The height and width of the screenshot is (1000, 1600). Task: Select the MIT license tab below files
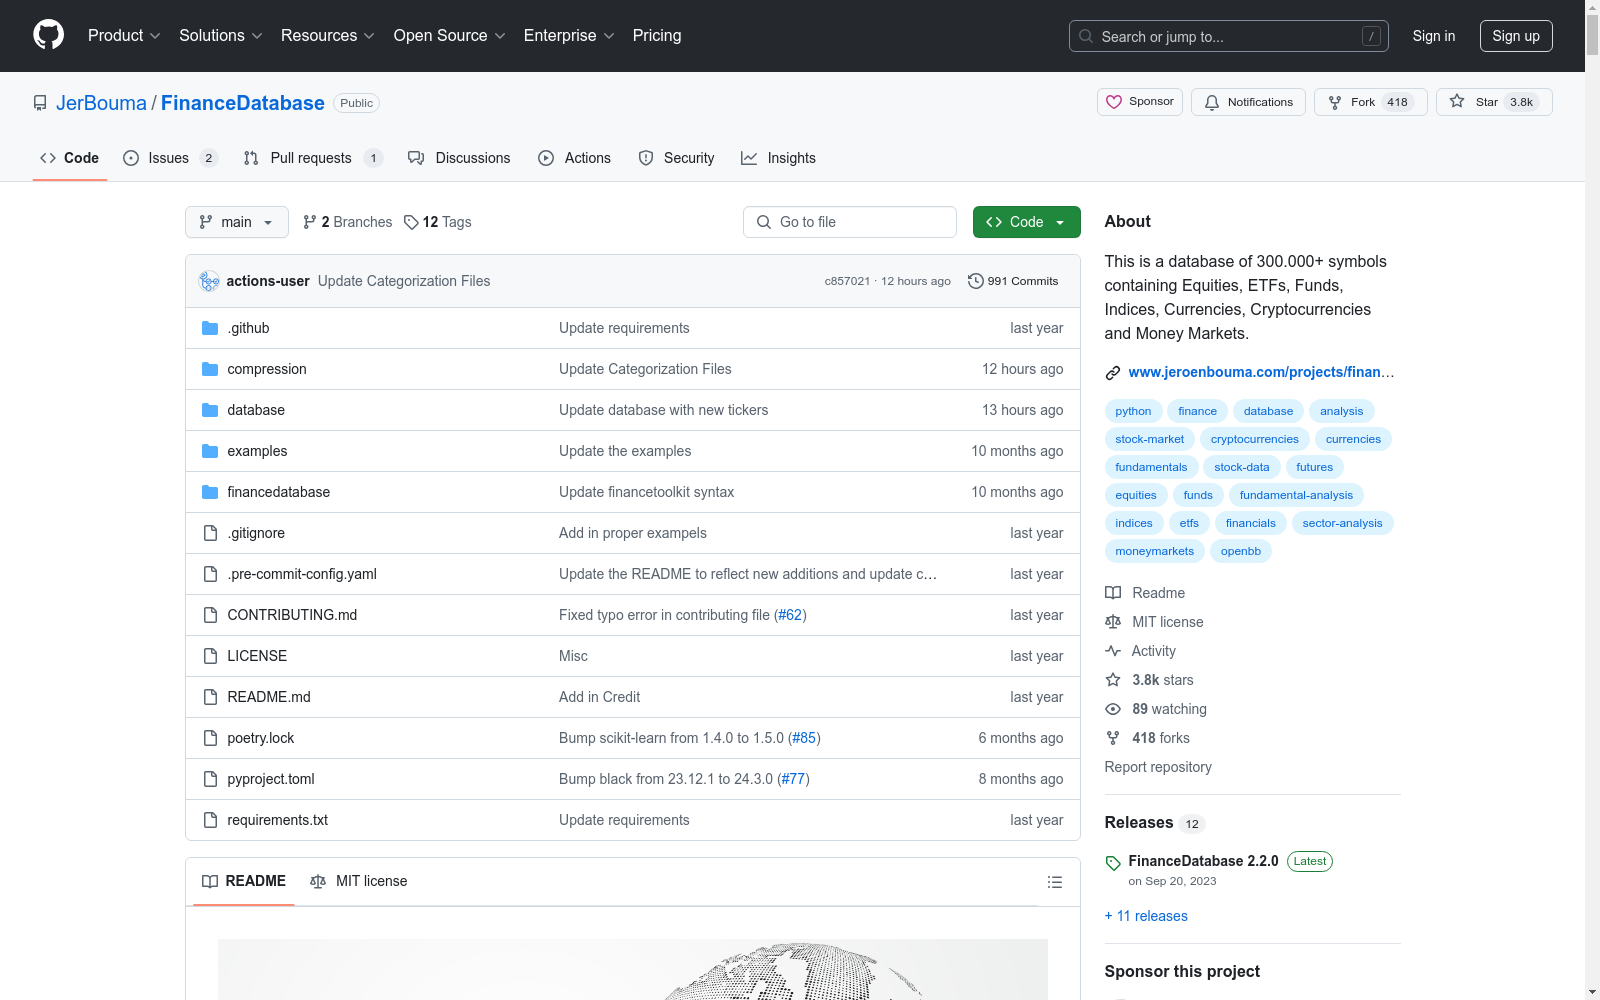coord(359,881)
